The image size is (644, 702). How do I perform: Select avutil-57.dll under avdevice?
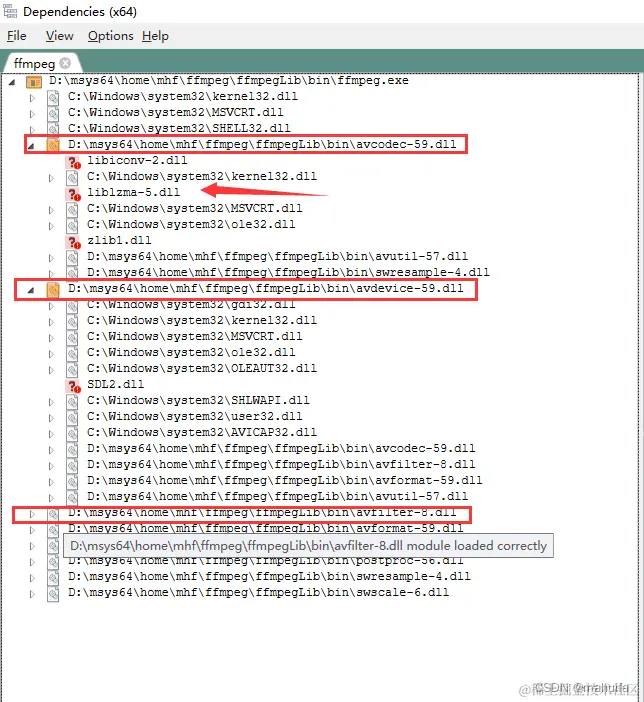pos(277,497)
